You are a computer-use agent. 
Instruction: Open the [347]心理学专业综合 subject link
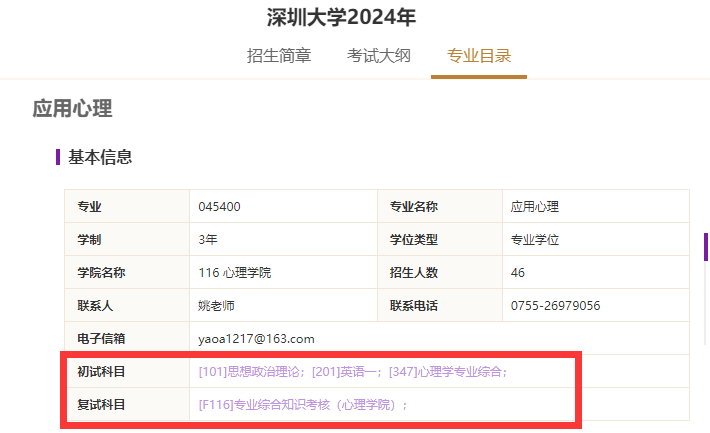[x=445, y=372]
